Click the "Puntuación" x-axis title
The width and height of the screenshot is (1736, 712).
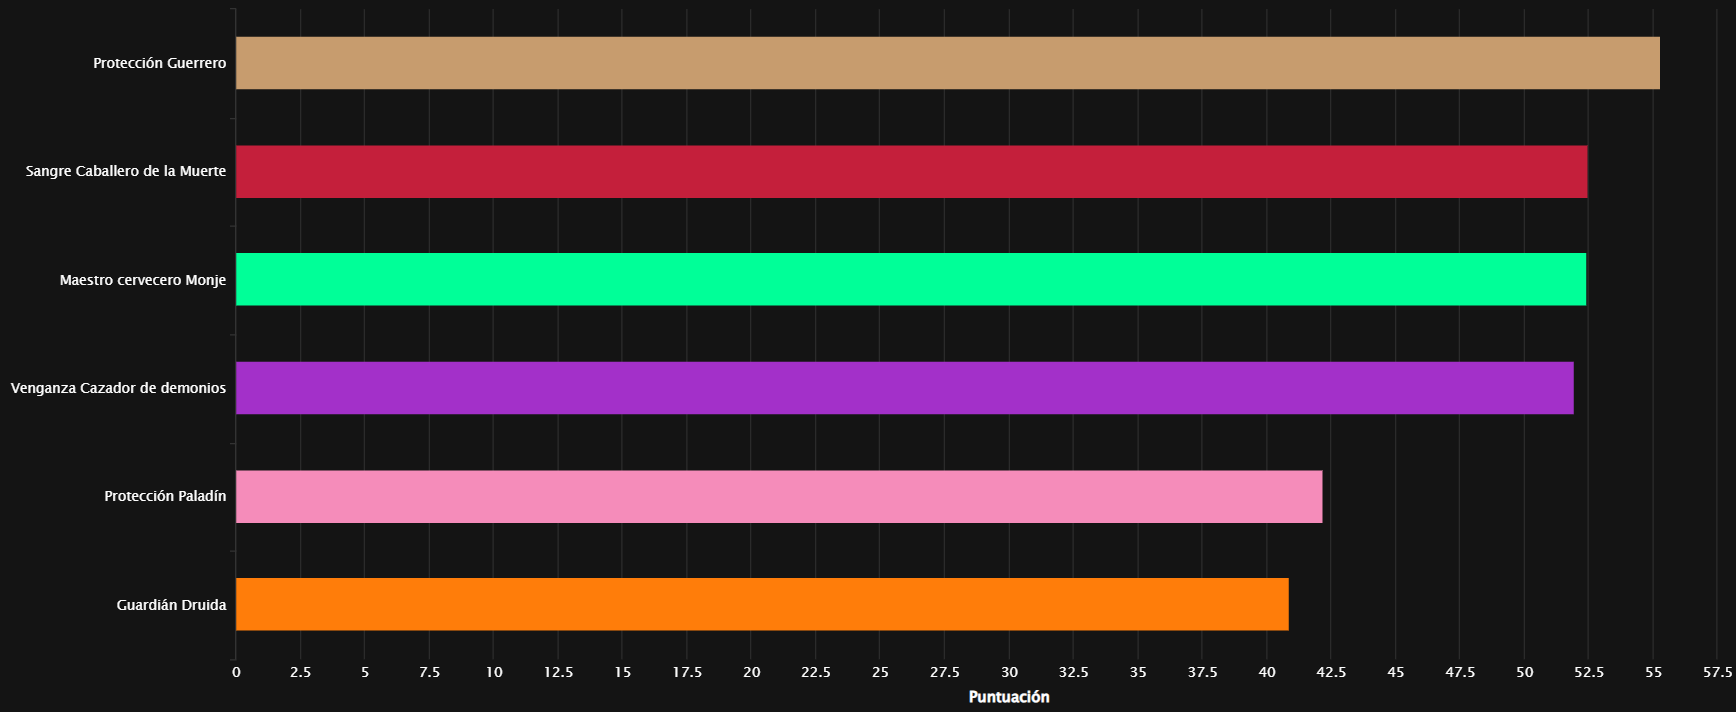click(x=1008, y=697)
